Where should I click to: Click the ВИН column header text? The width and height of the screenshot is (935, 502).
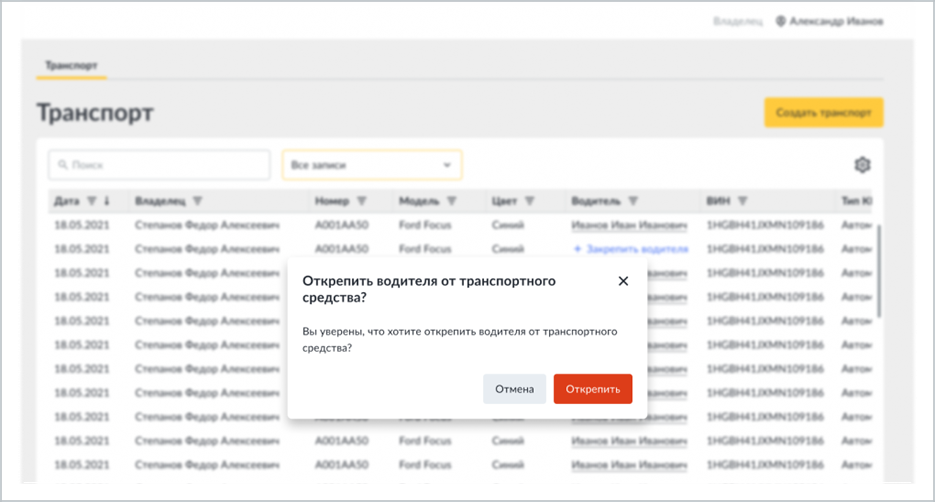[x=718, y=201]
